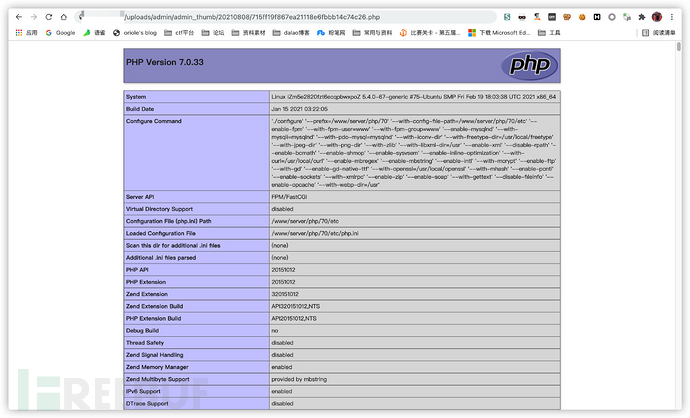The height and width of the screenshot is (418, 690).
Task: Open the Google bookmark
Action: tap(60, 33)
